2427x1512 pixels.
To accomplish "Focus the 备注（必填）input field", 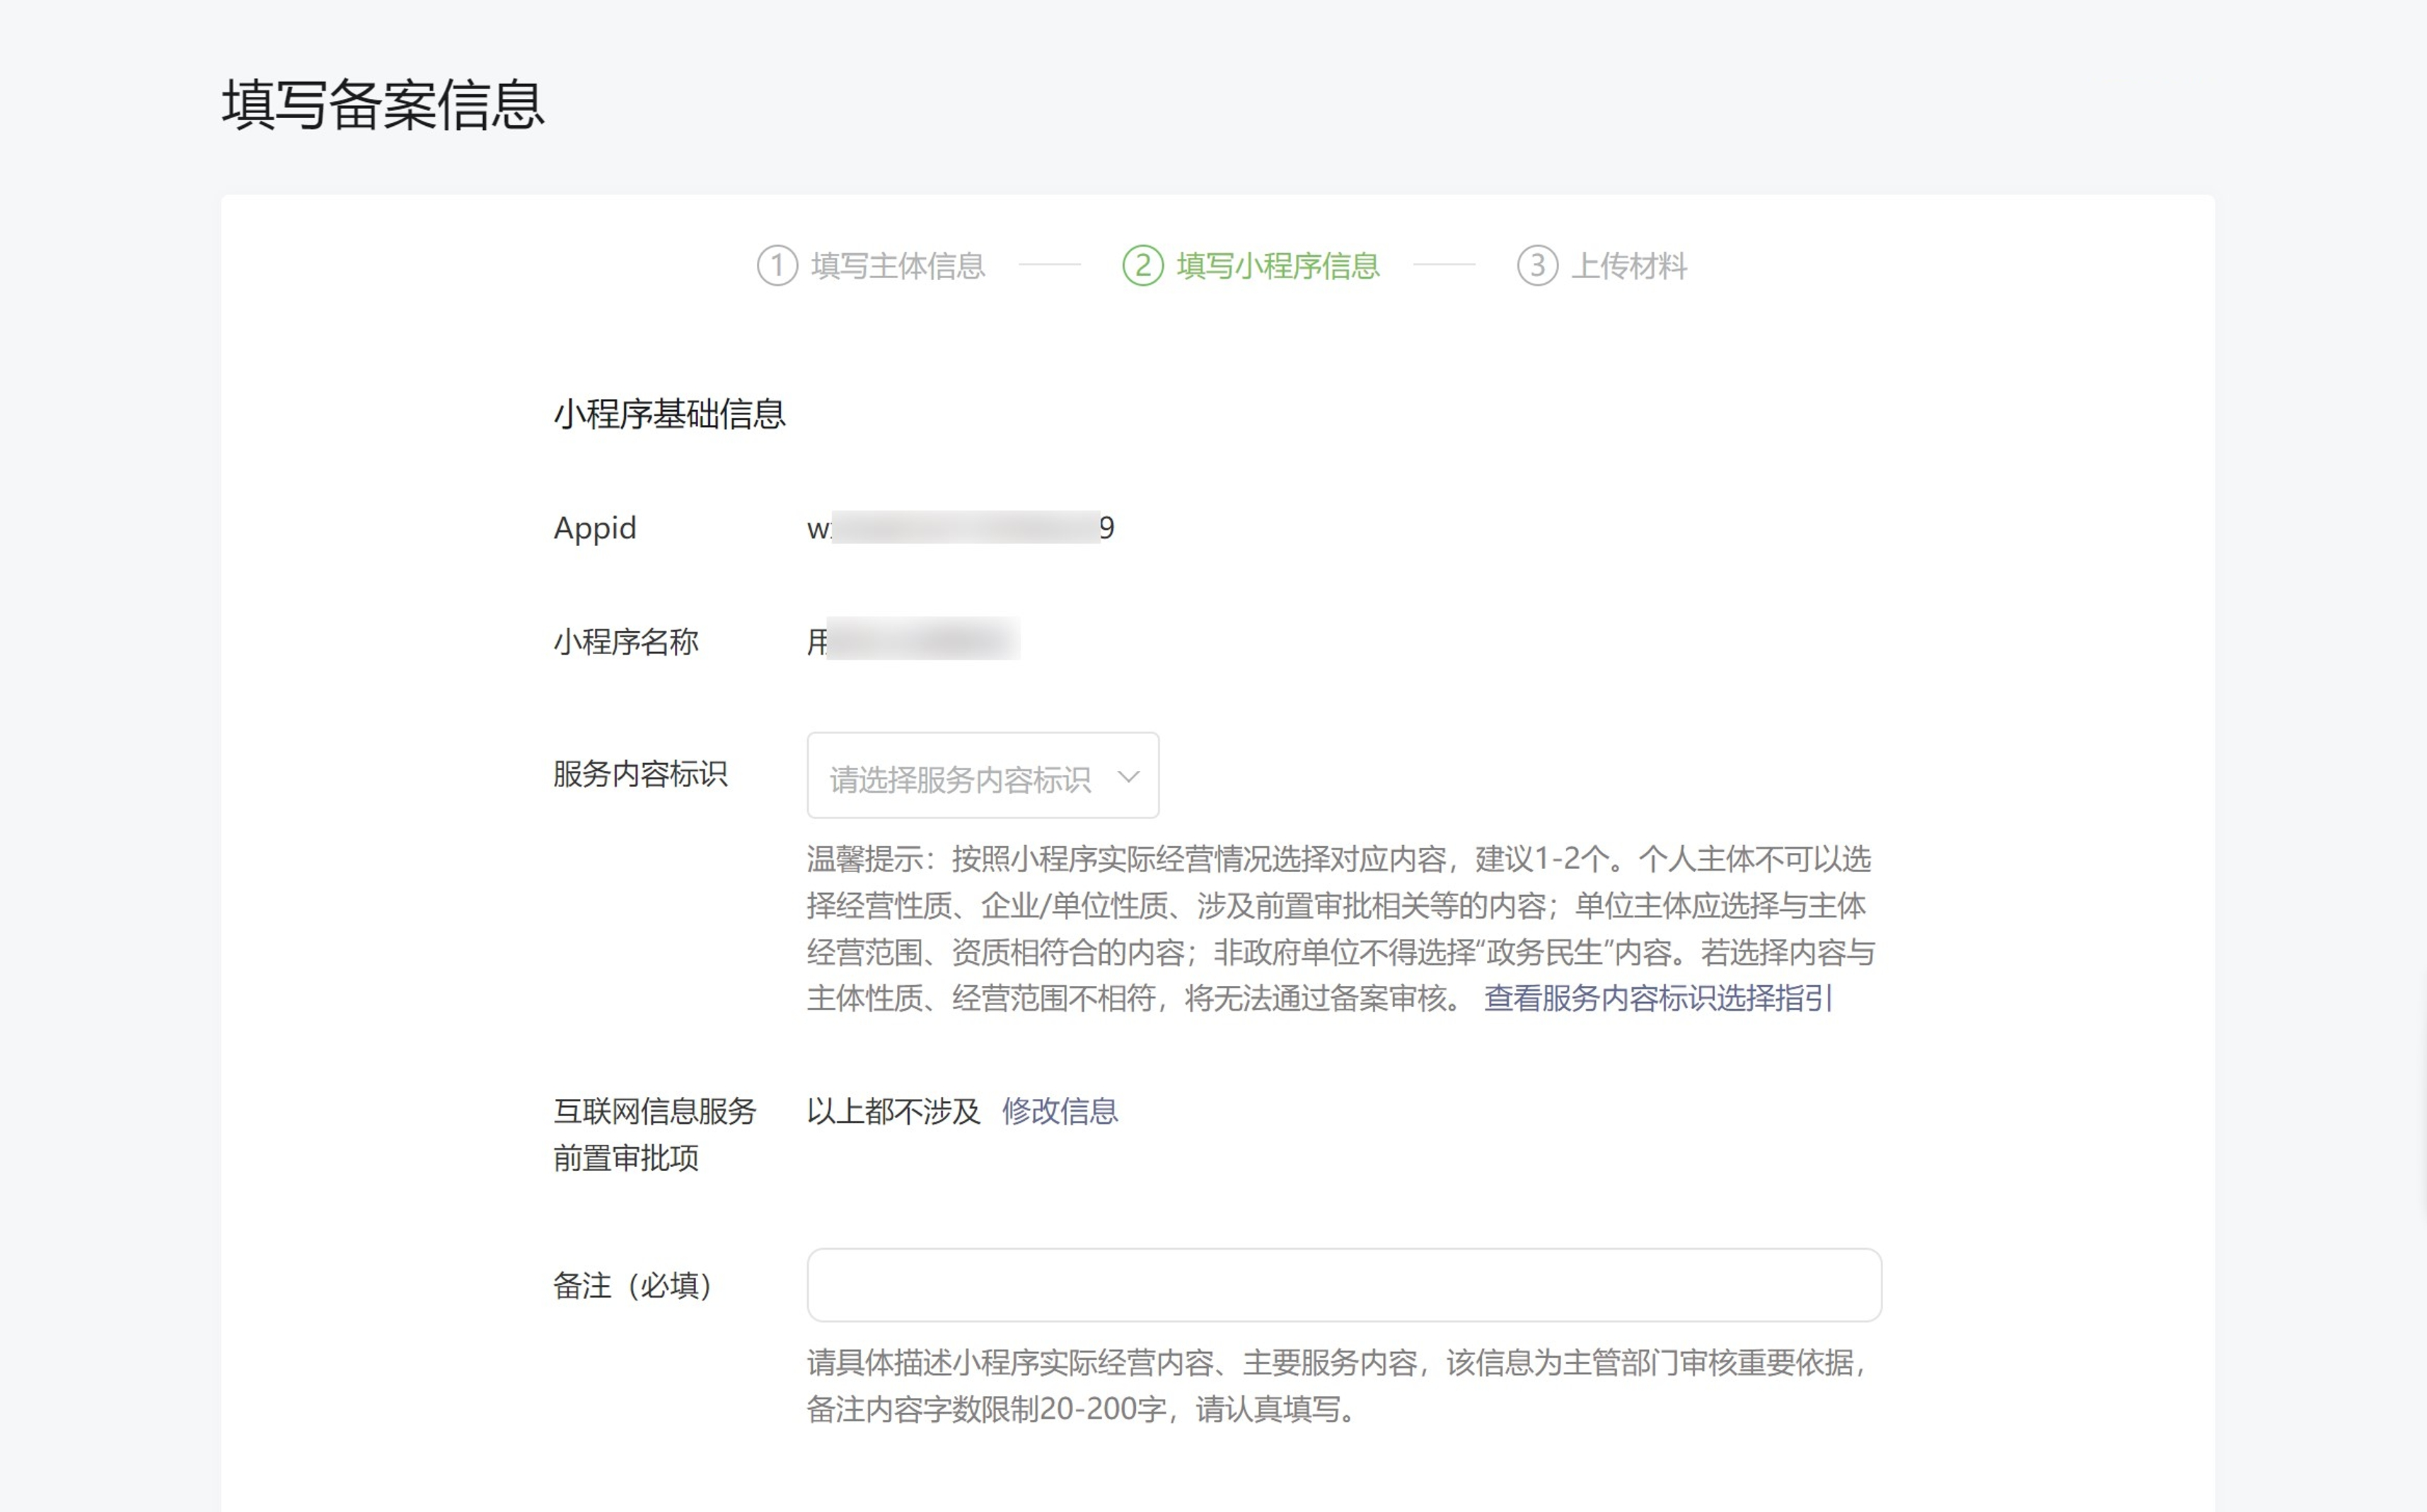I will [x=1343, y=1285].
